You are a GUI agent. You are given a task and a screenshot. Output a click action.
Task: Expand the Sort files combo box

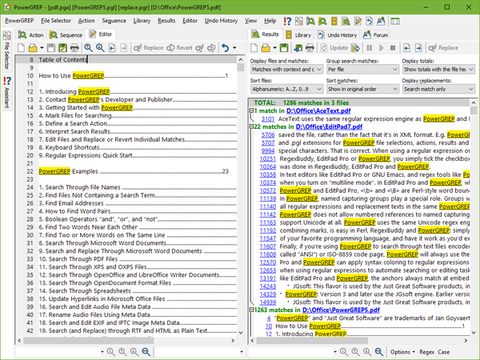pyautogui.click(x=287, y=89)
